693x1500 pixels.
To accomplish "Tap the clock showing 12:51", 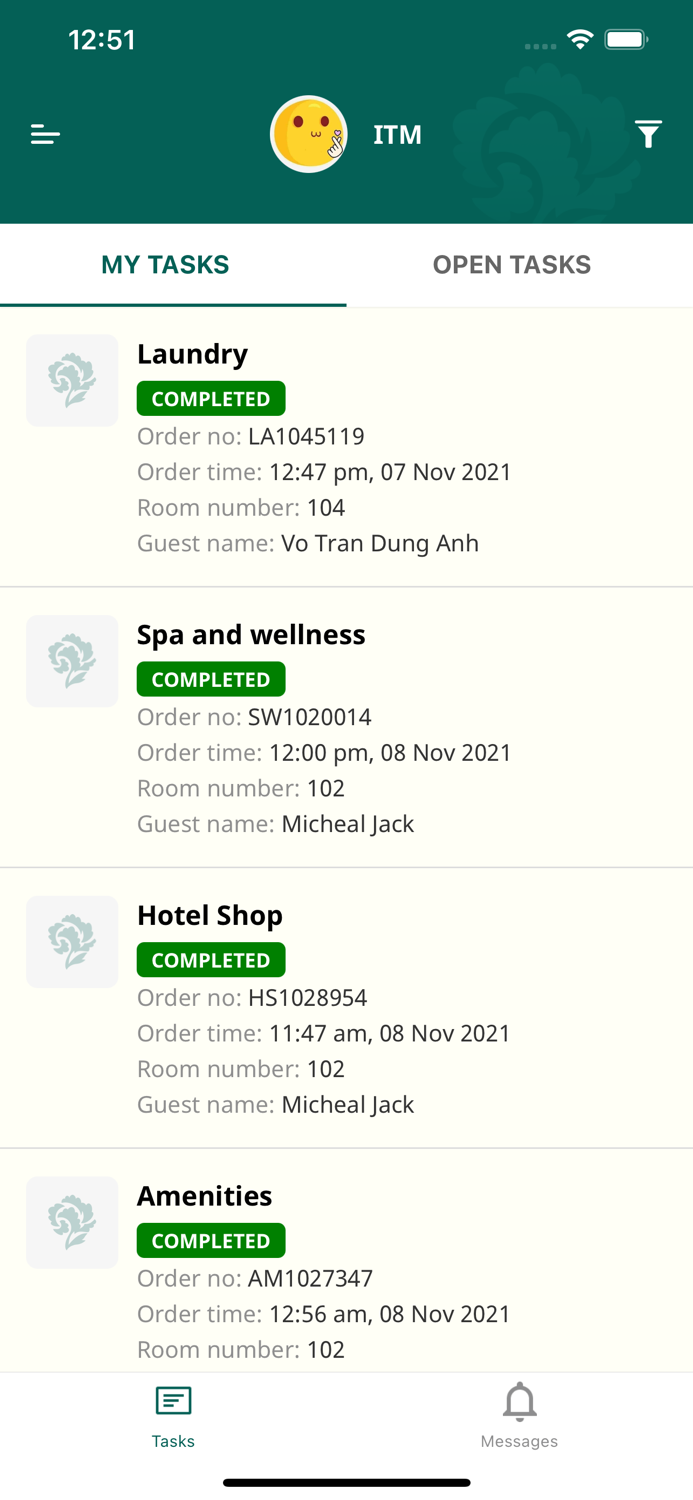I will coord(102,40).
